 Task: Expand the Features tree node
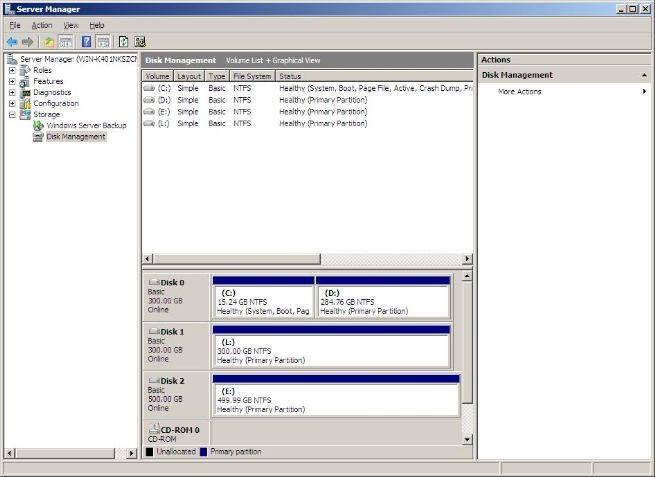click(x=12, y=81)
